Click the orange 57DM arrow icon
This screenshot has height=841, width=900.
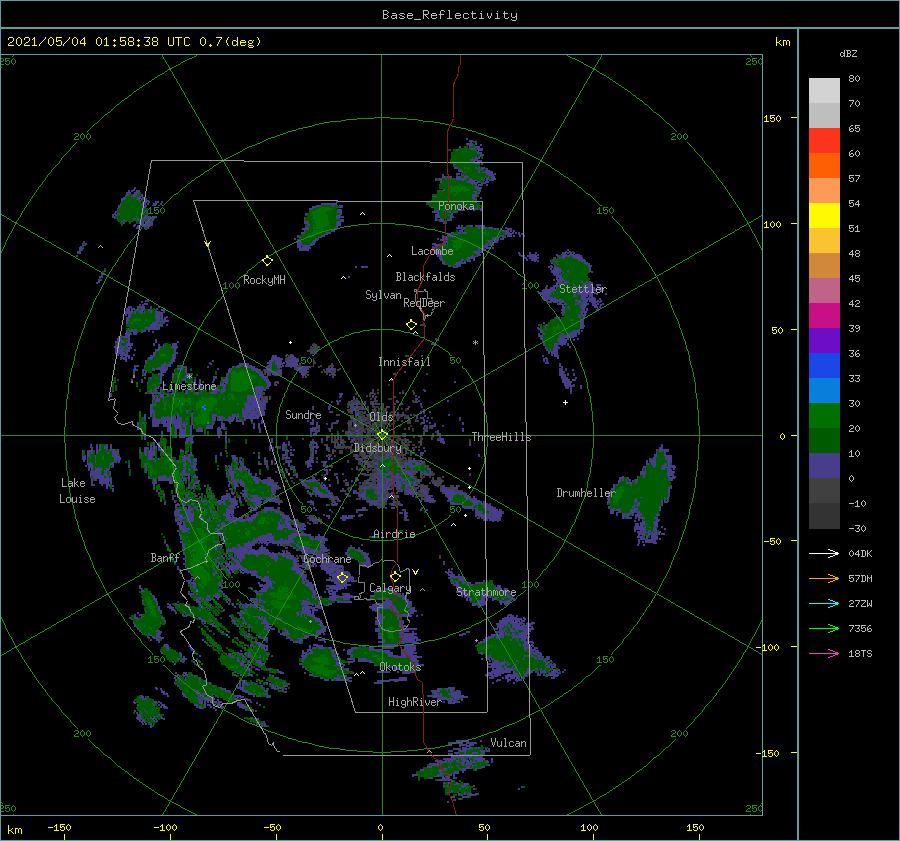point(824,579)
